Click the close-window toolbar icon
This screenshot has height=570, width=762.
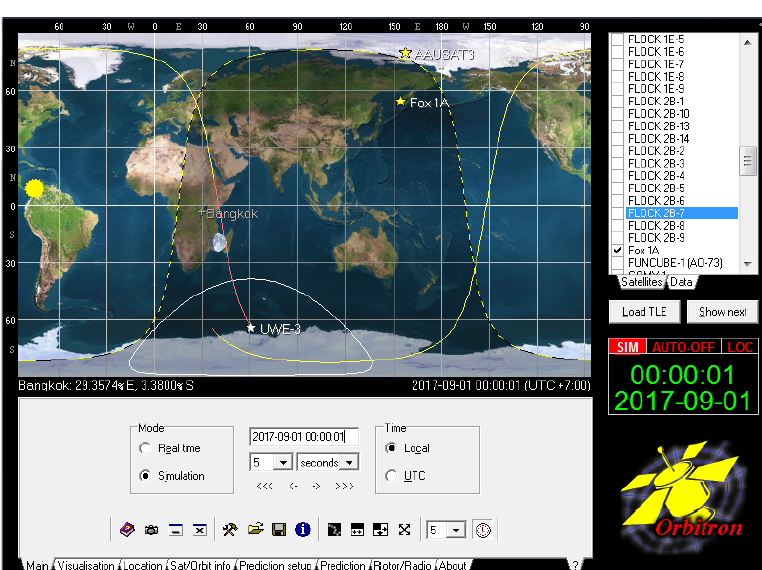click(199, 529)
